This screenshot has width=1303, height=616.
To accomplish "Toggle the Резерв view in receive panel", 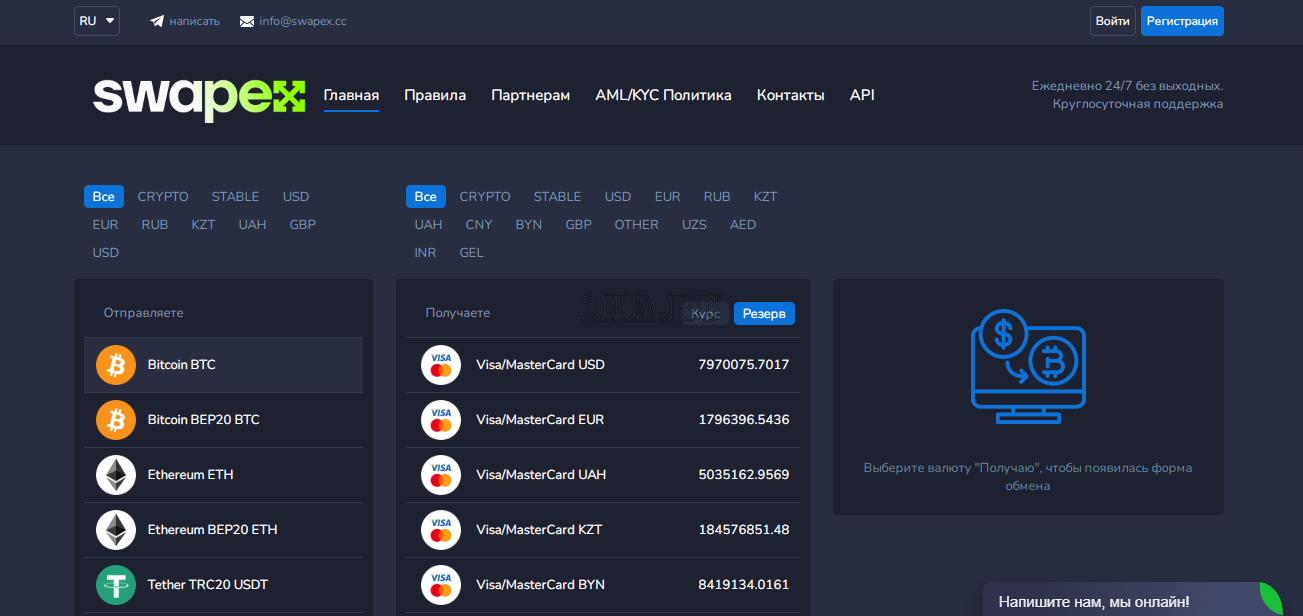I will pyautogui.click(x=764, y=314).
